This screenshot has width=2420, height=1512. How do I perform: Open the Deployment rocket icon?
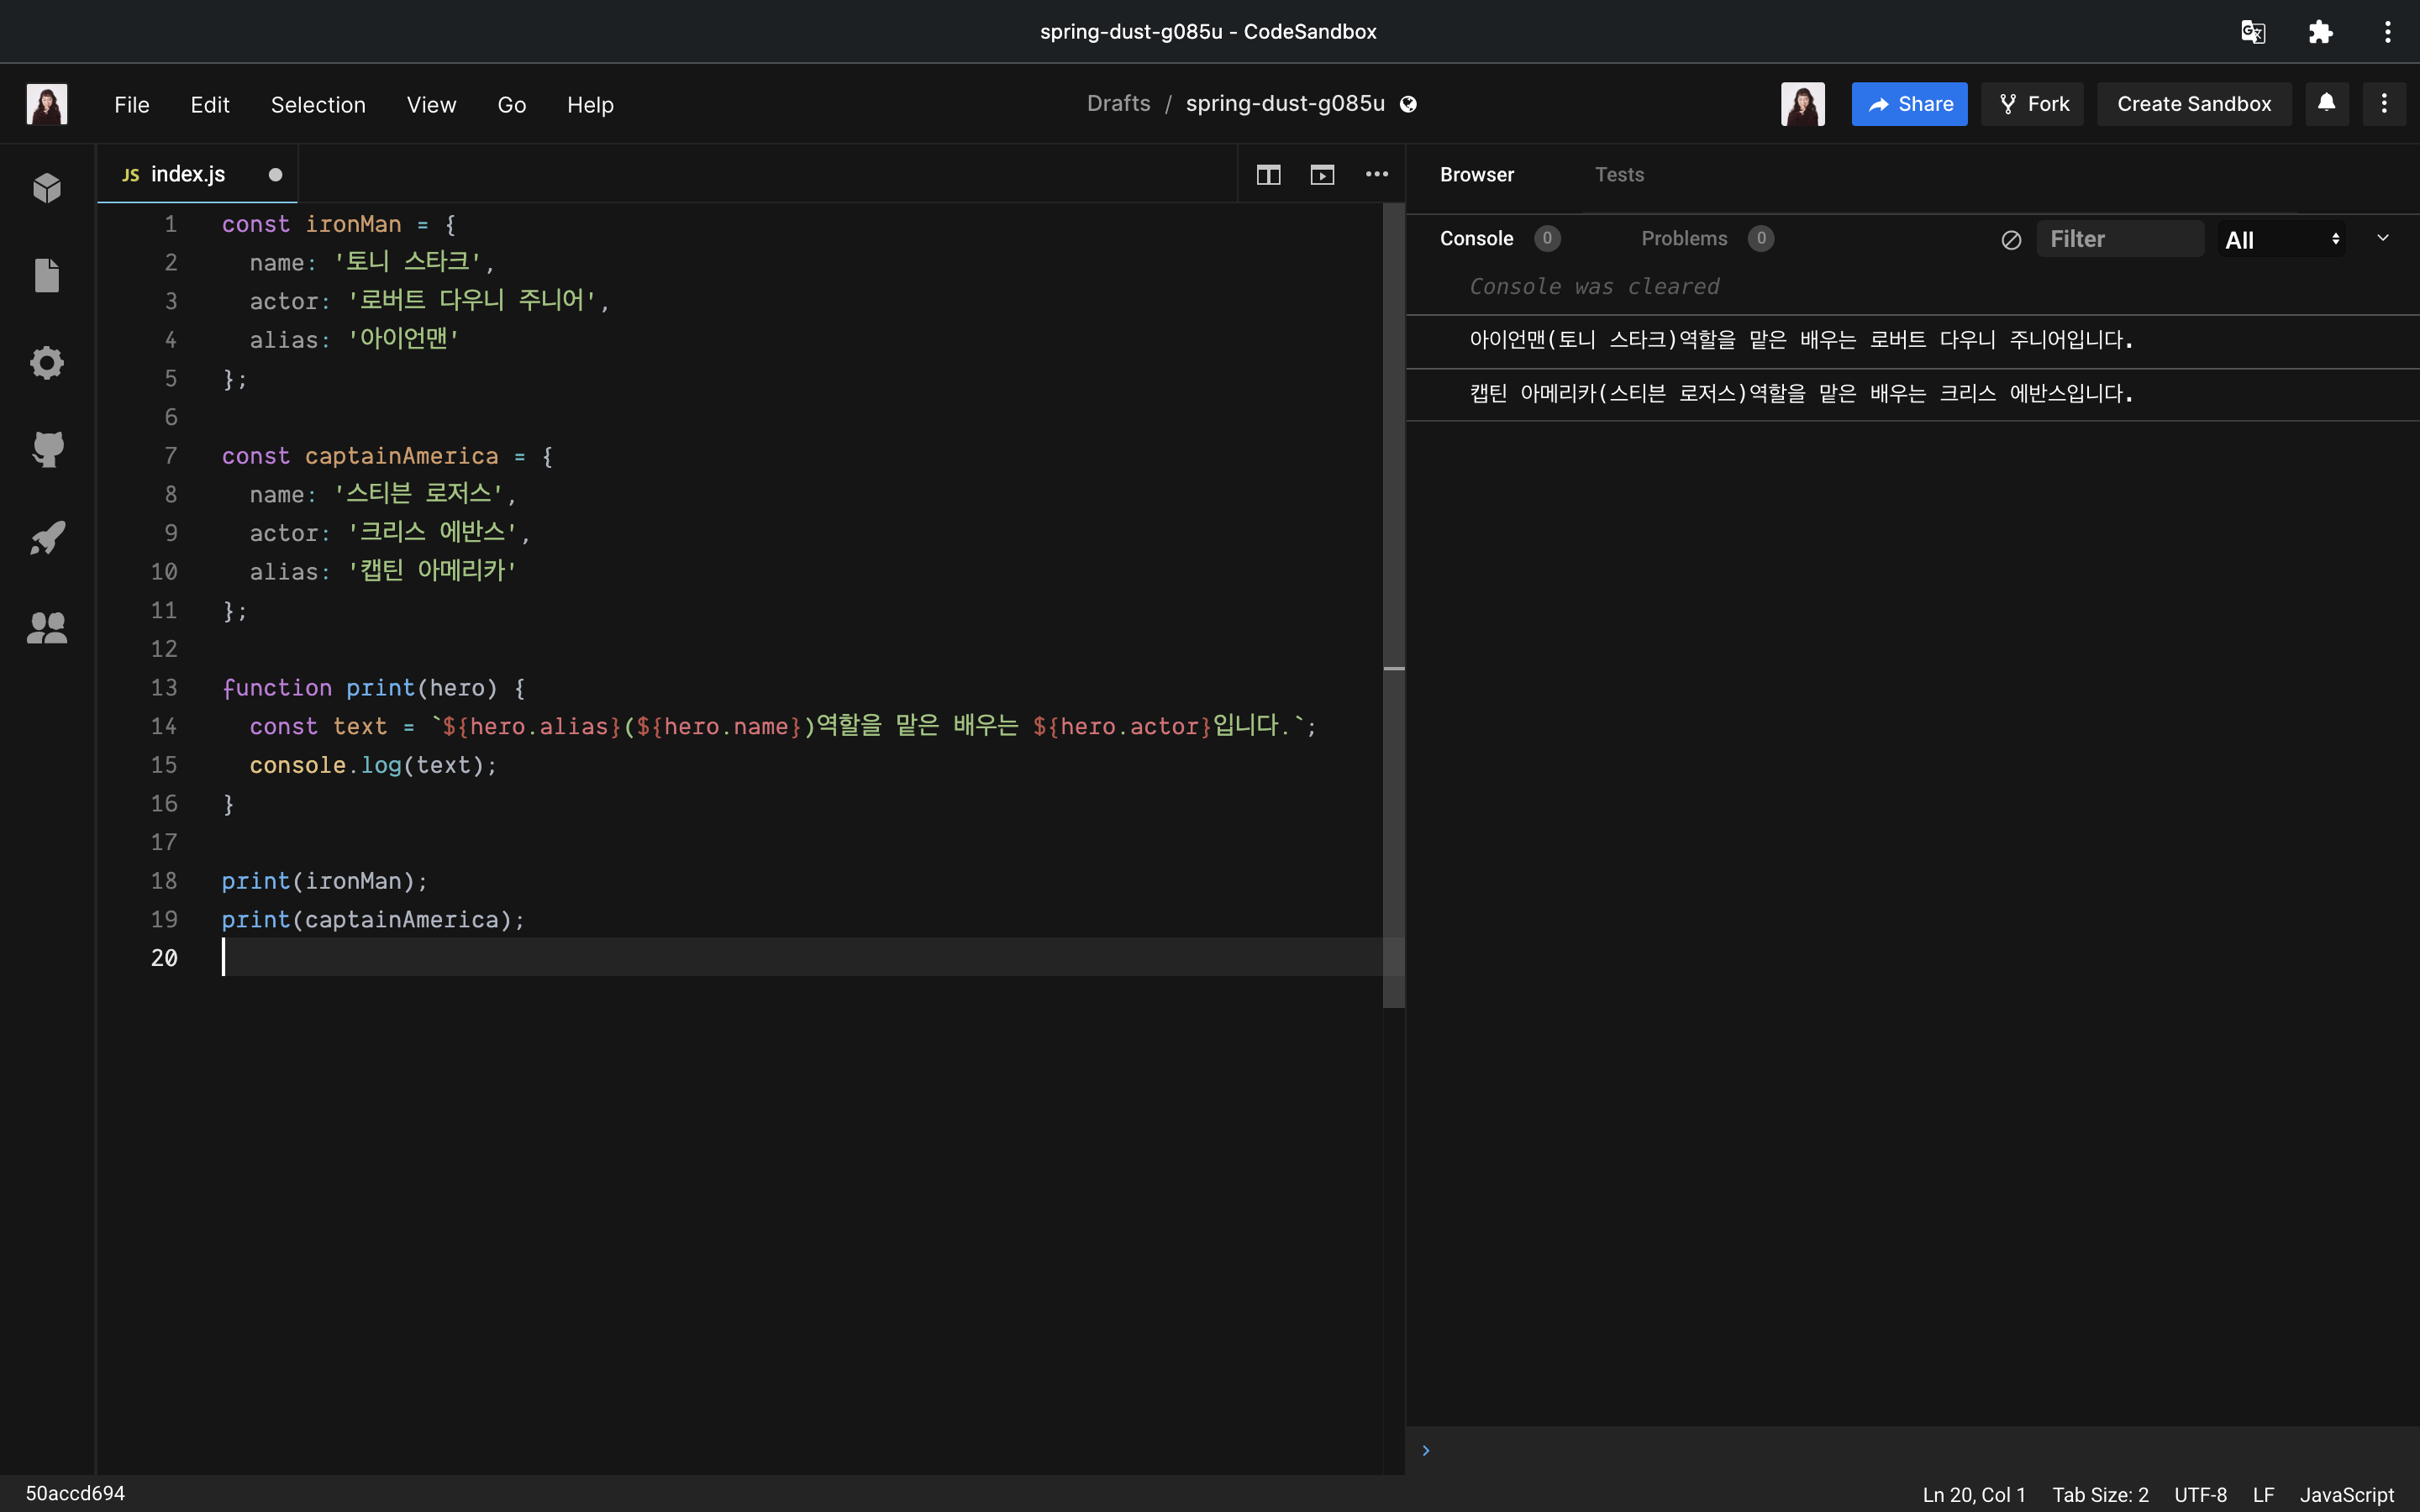[47, 538]
